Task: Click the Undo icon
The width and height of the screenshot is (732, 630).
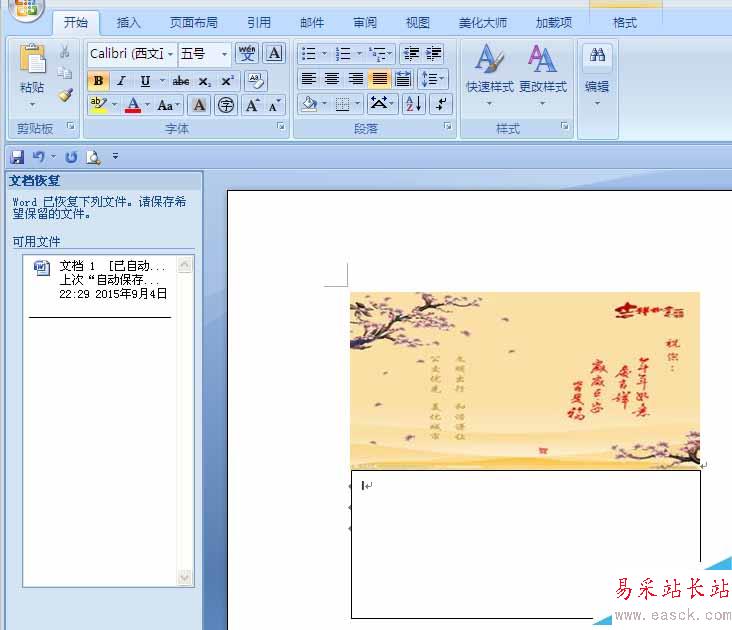Action: point(39,157)
